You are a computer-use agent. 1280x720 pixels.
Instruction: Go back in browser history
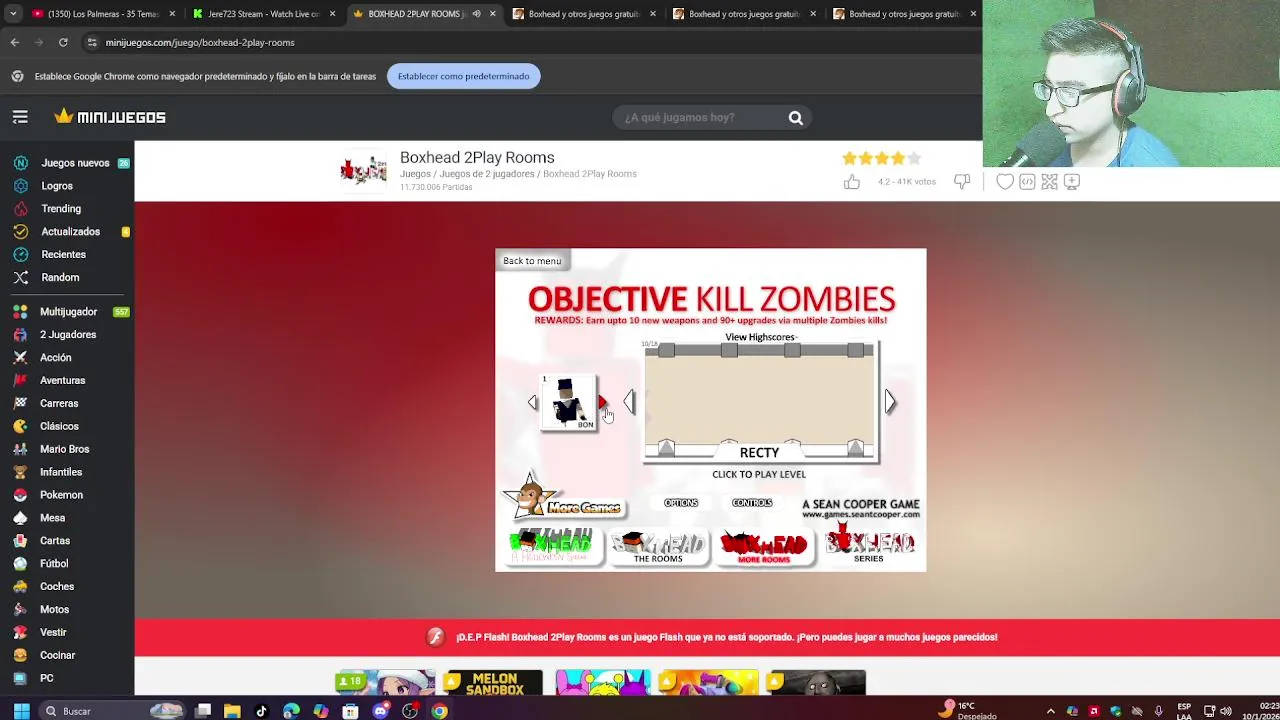click(x=15, y=42)
